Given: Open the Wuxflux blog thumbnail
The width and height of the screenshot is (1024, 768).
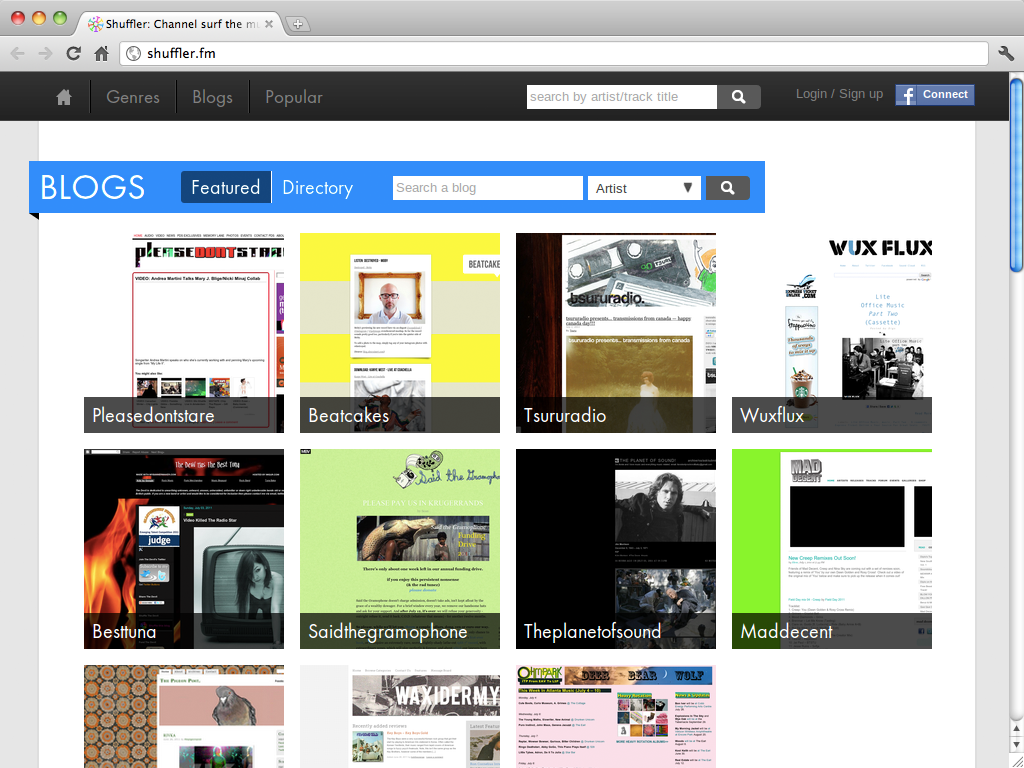Looking at the screenshot, I should tap(832, 333).
